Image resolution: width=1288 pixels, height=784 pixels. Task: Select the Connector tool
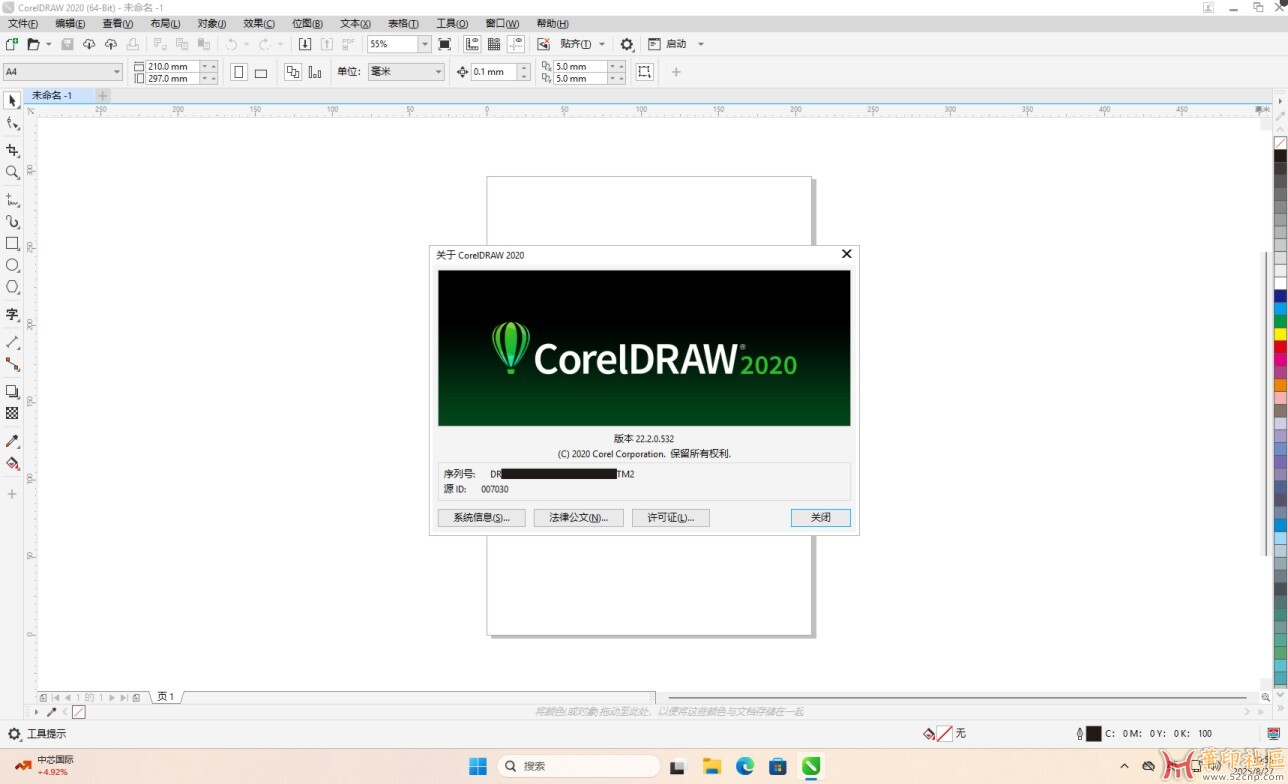click(12, 364)
